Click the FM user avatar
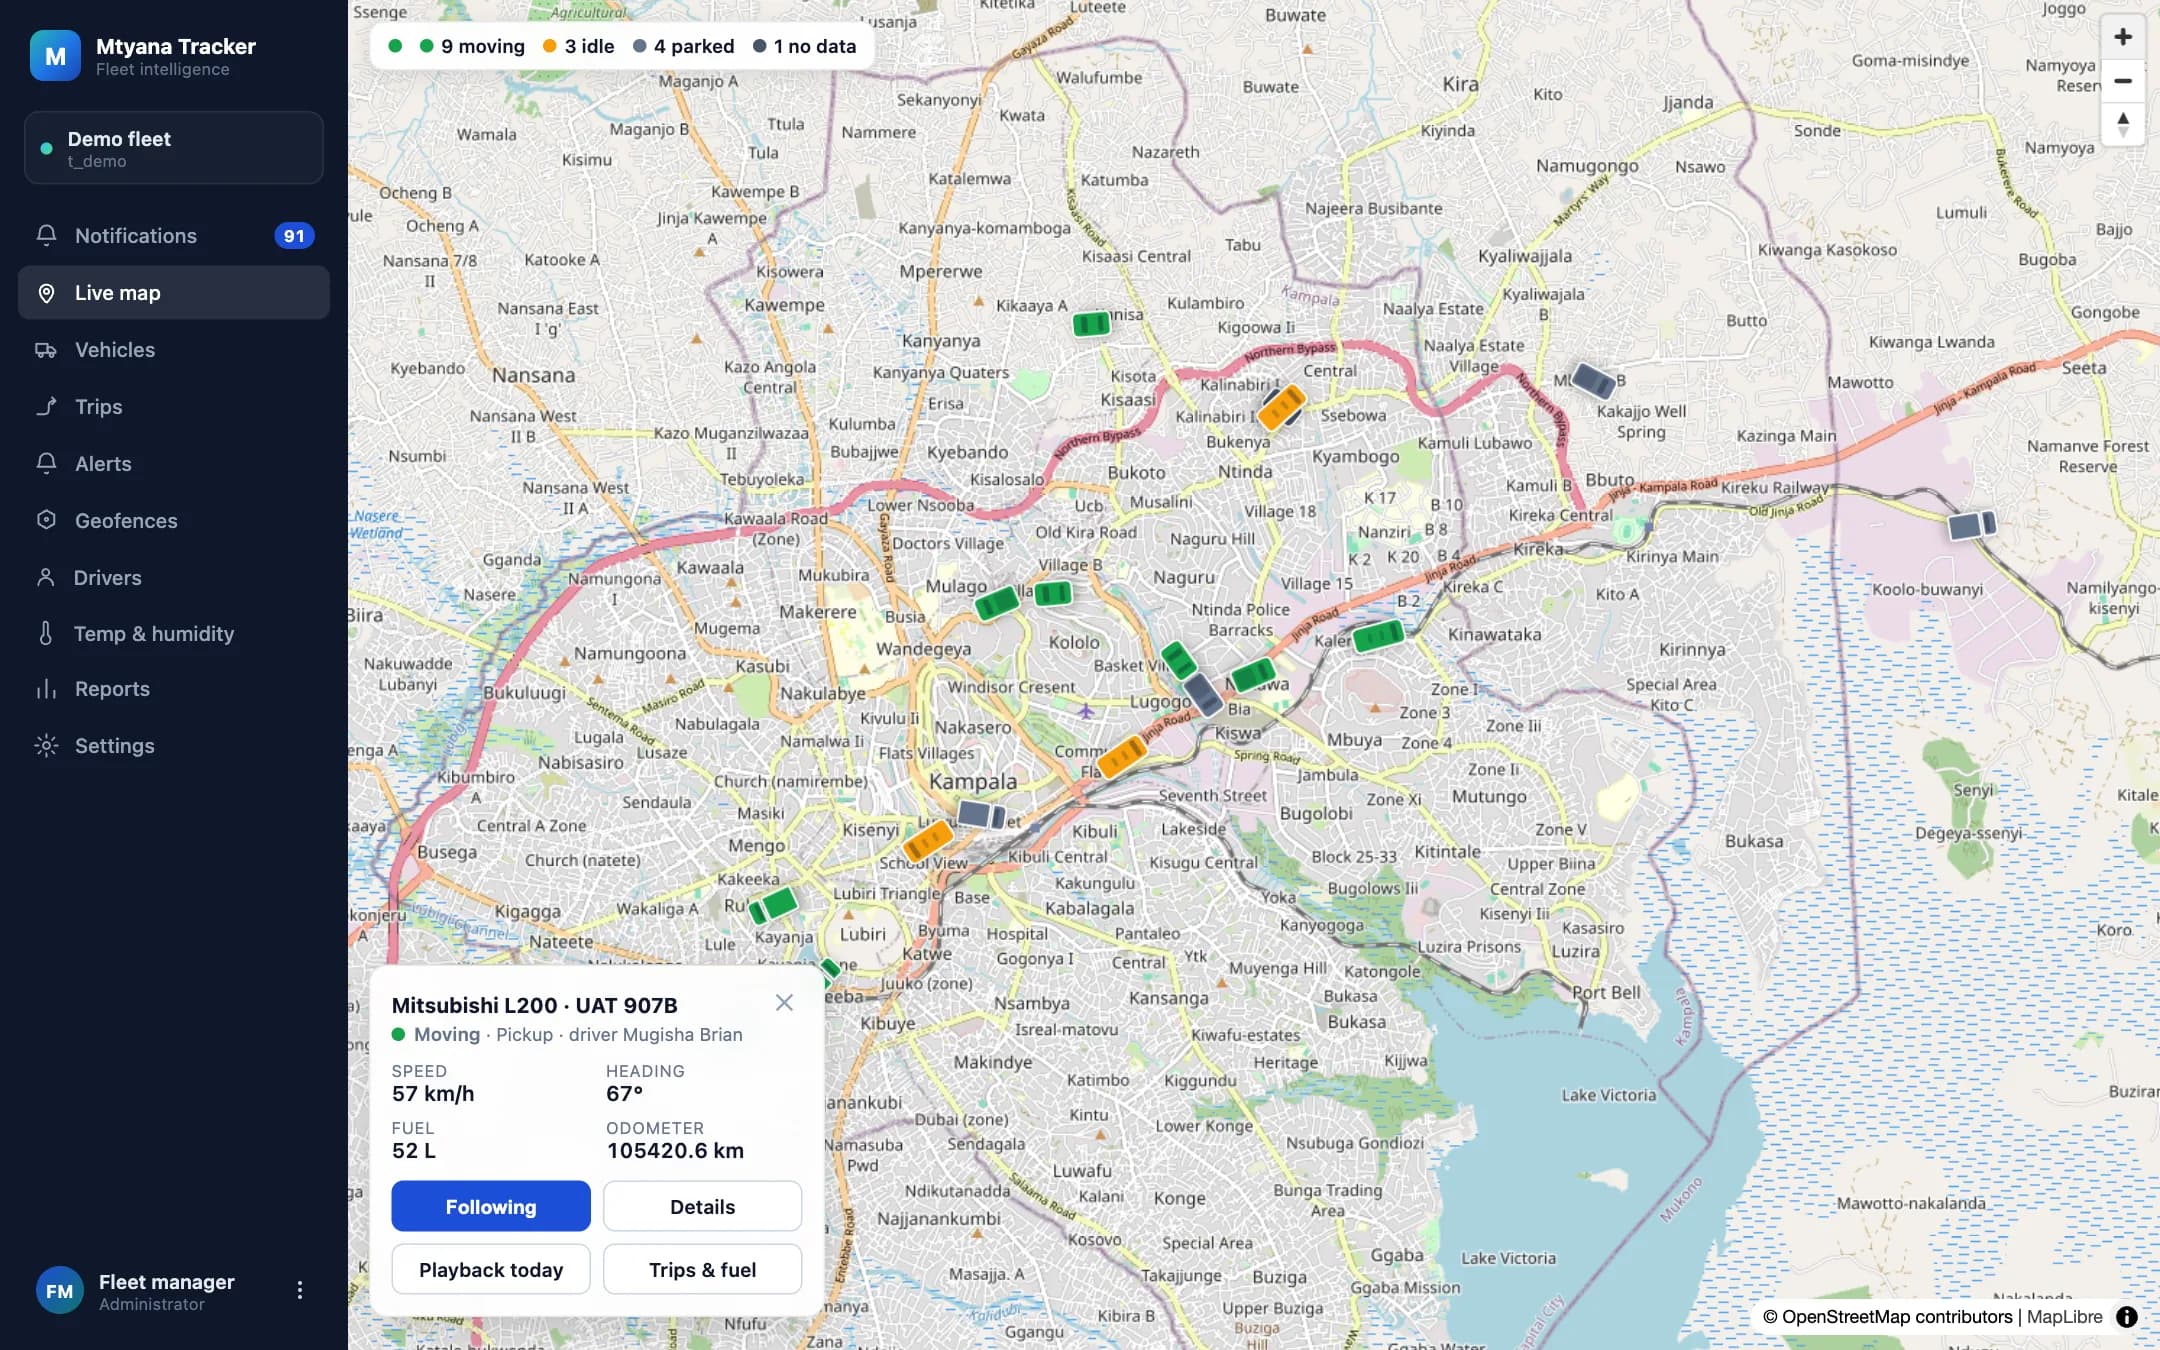This screenshot has height=1350, width=2160. point(59,1291)
